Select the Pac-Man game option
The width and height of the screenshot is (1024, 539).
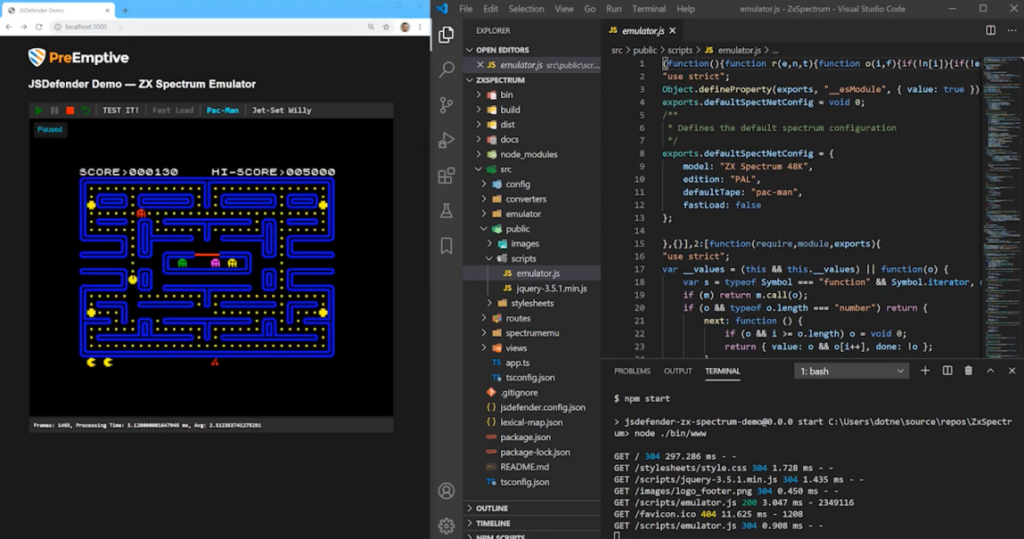222,110
